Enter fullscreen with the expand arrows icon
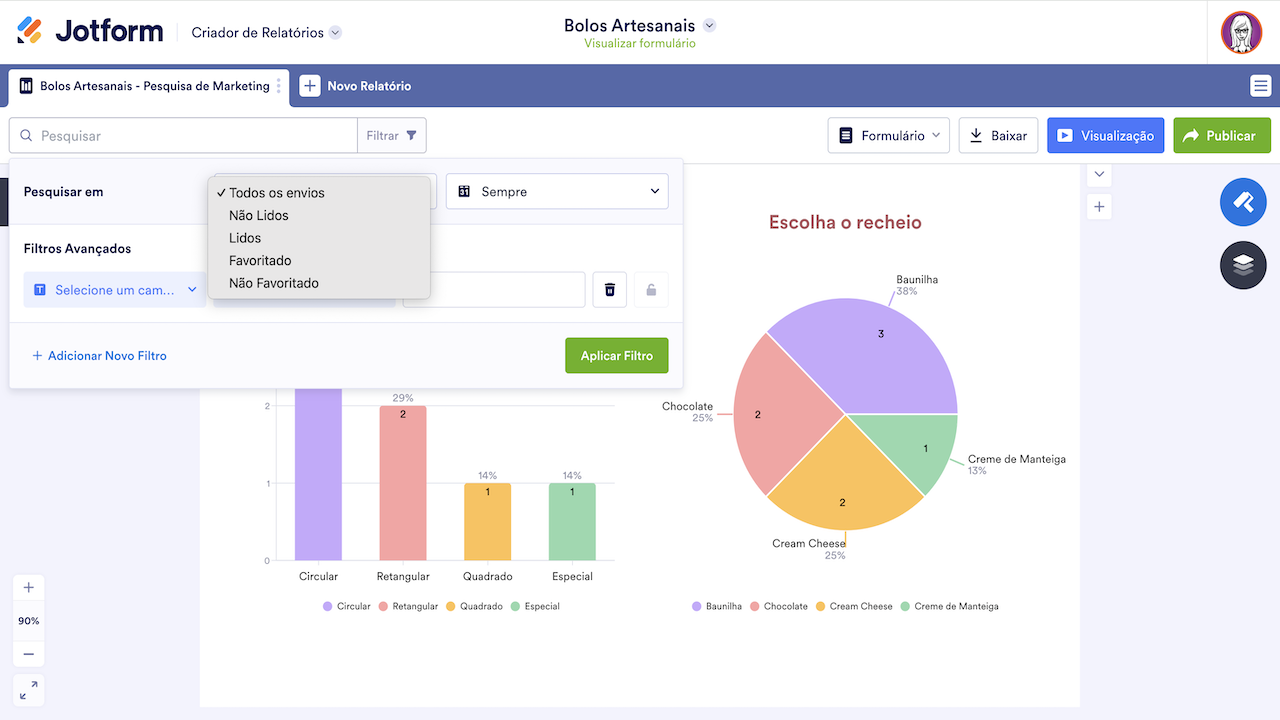1280x720 pixels. [x=28, y=690]
